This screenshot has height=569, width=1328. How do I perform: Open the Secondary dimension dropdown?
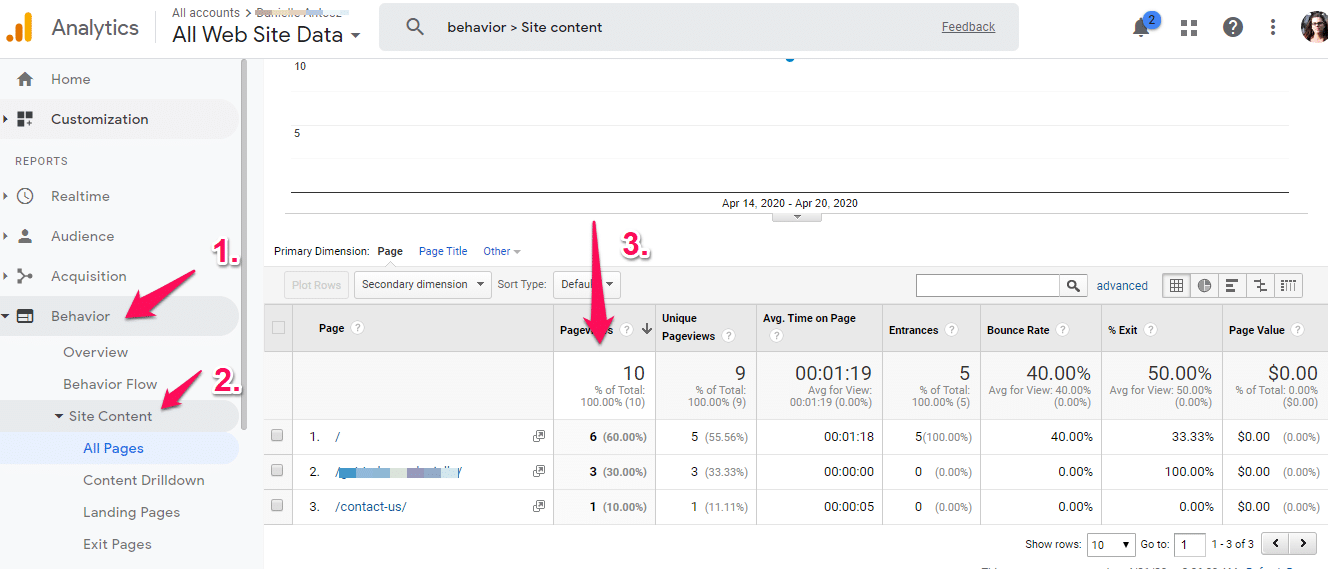[x=422, y=285]
